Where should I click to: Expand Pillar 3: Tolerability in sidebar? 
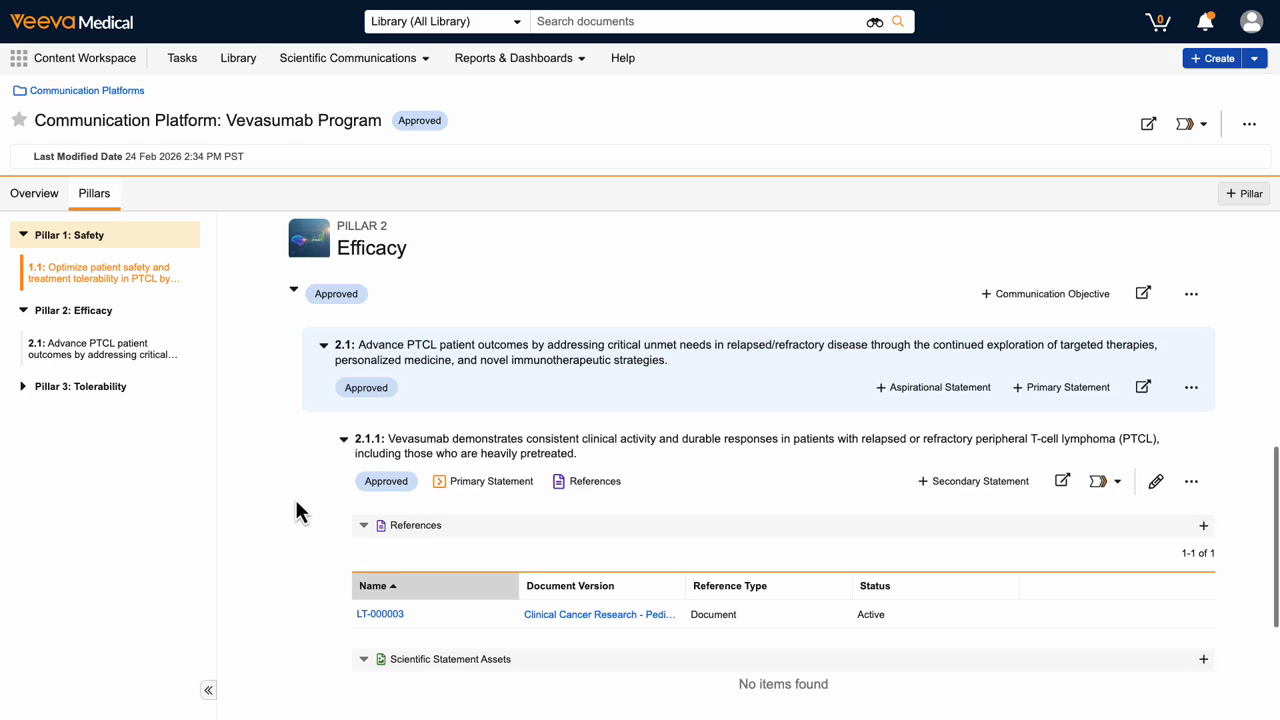23,386
